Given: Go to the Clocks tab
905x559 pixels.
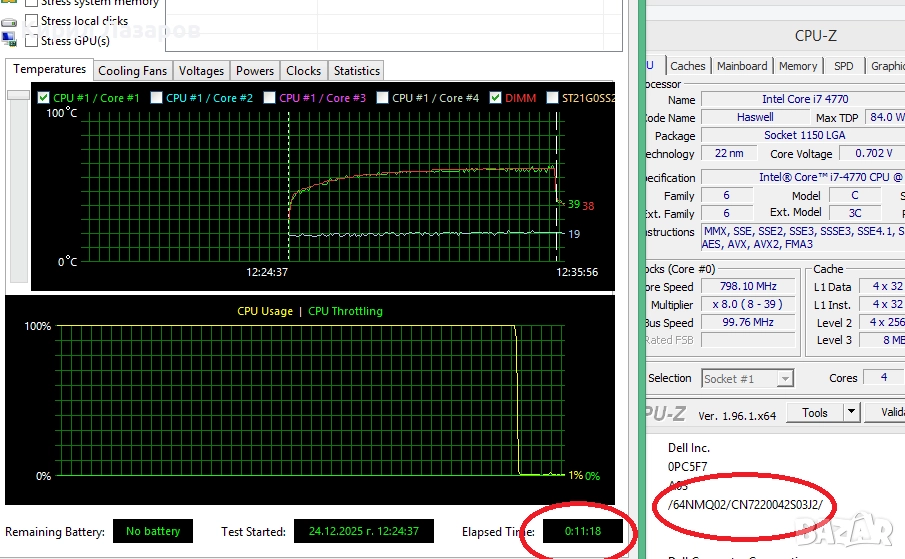Looking at the screenshot, I should [303, 71].
